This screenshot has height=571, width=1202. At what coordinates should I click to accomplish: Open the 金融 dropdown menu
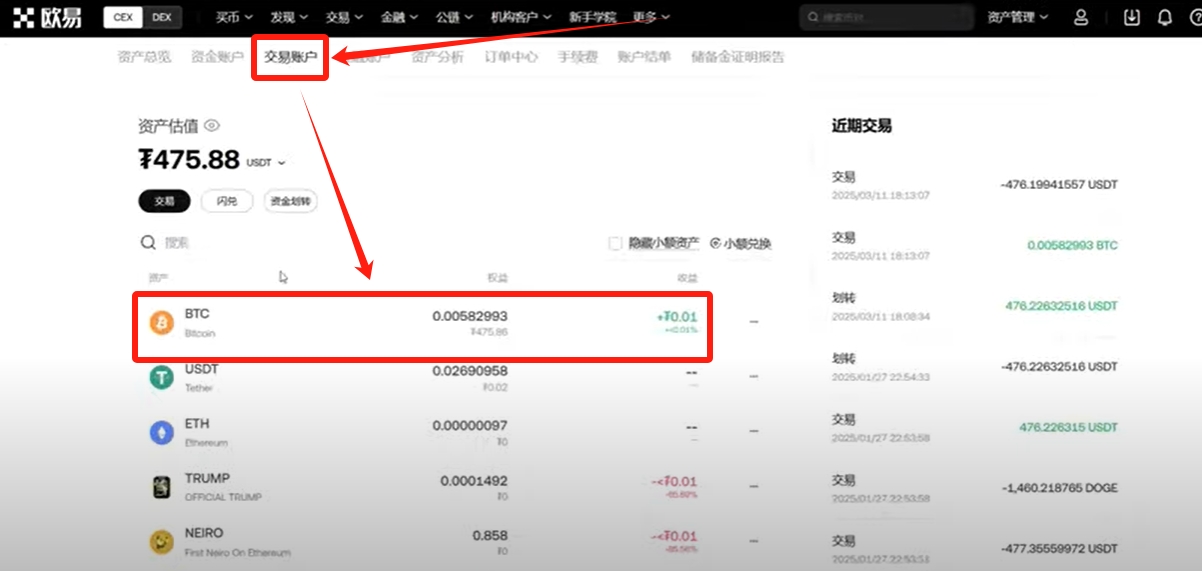tap(400, 17)
